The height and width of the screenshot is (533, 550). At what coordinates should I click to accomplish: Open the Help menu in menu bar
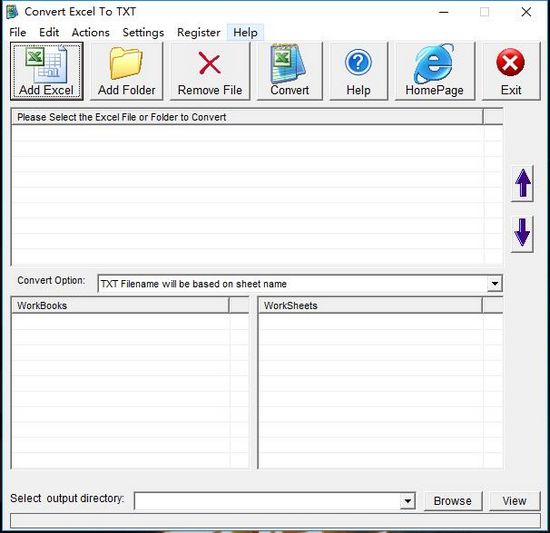245,33
